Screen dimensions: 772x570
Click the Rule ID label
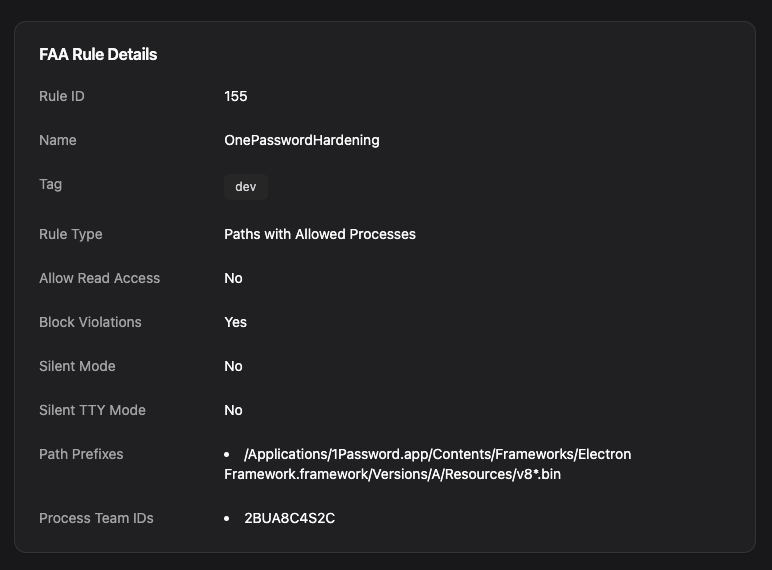pyautogui.click(x=61, y=96)
